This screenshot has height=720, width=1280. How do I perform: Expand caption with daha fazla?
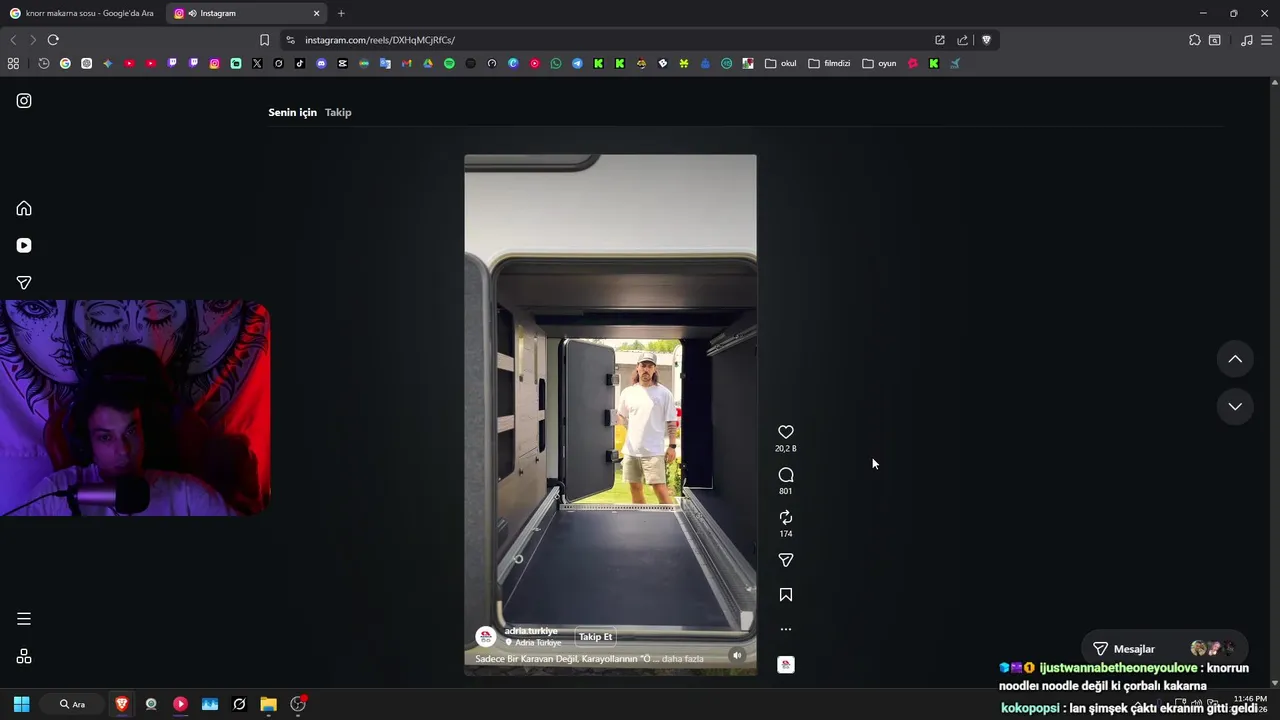click(683, 659)
